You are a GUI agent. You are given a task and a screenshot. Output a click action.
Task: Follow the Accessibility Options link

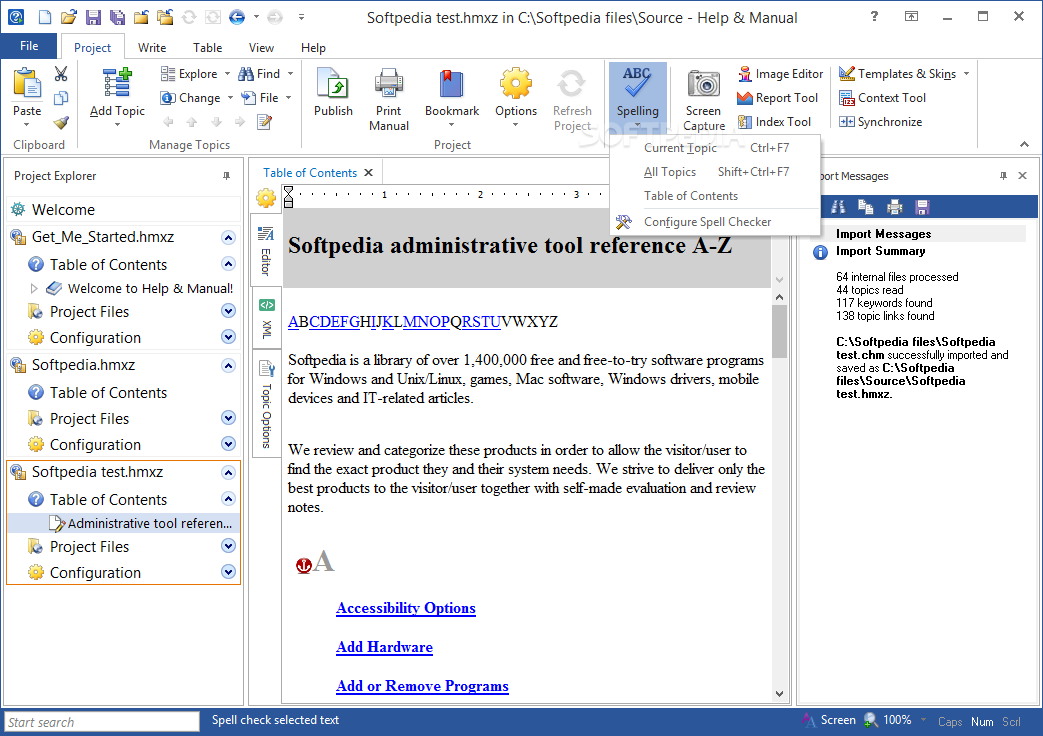406,608
